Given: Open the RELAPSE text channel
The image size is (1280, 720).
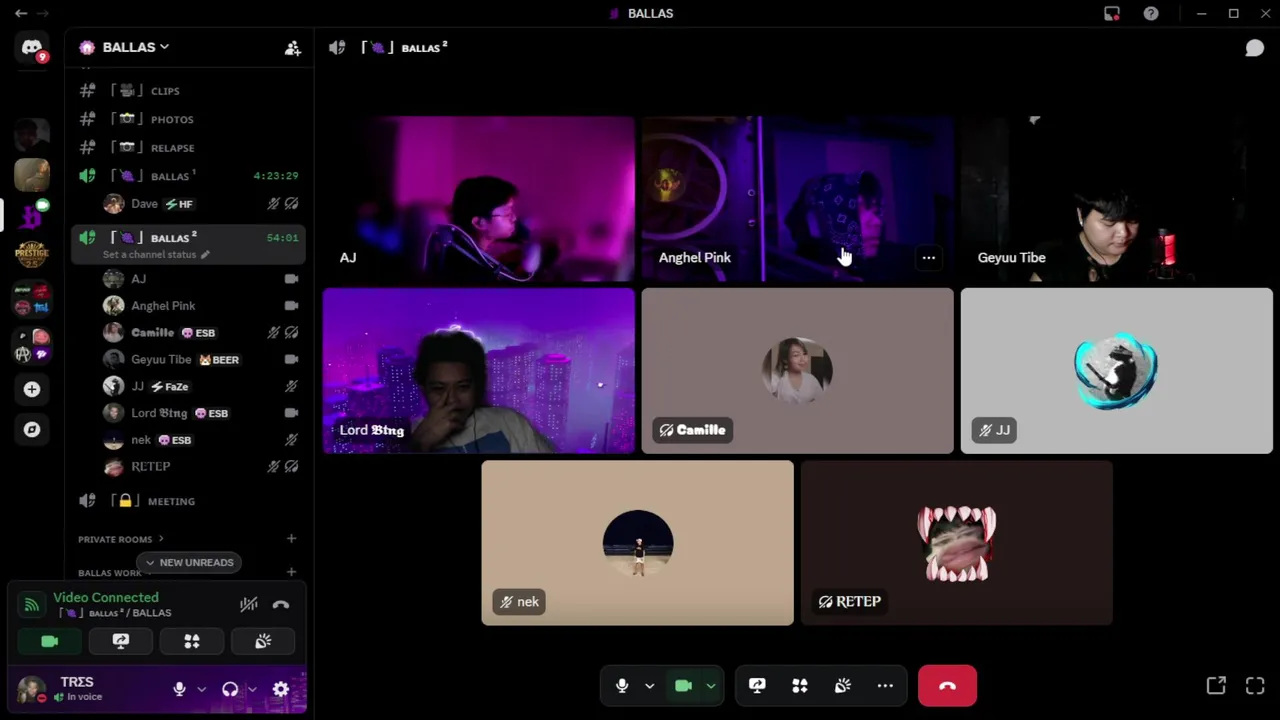Looking at the screenshot, I should tap(189, 148).
